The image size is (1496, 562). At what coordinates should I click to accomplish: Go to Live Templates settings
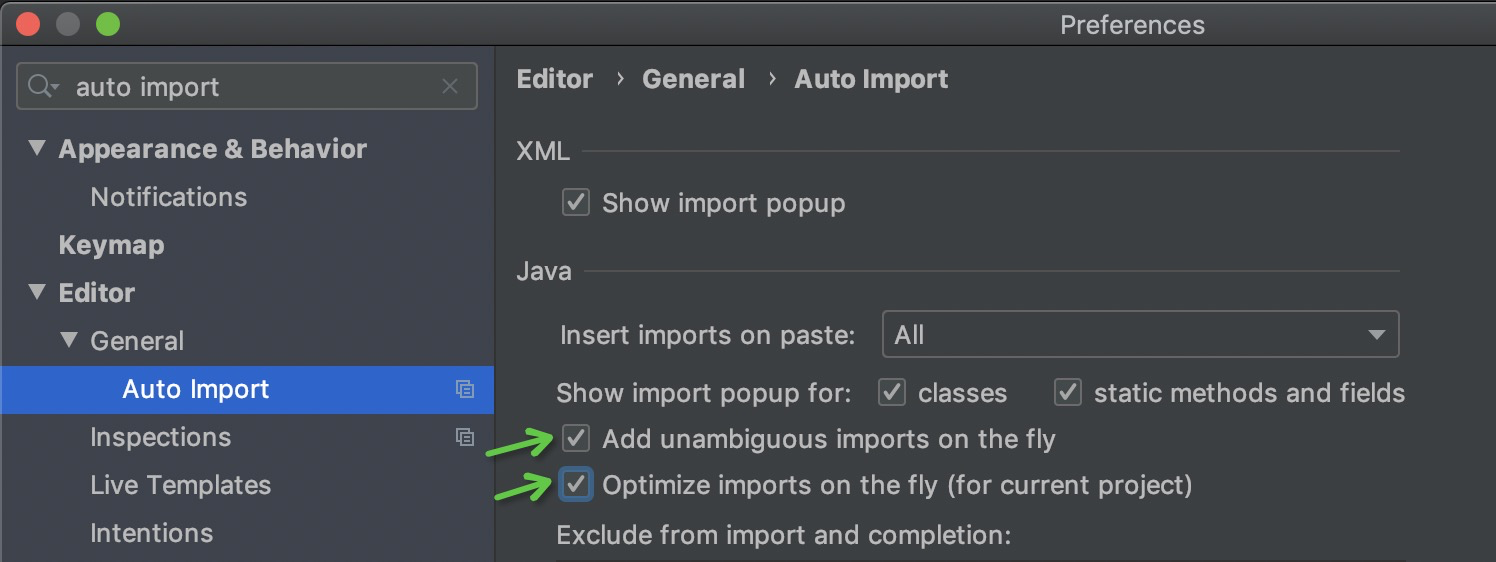180,485
